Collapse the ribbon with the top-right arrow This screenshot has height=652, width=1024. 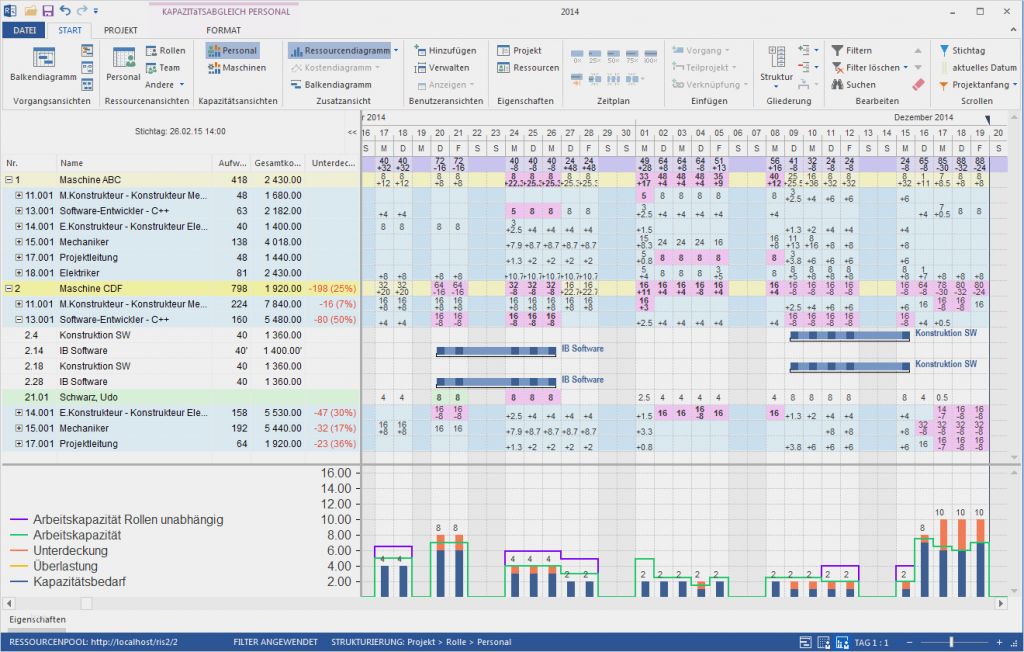(1014, 29)
